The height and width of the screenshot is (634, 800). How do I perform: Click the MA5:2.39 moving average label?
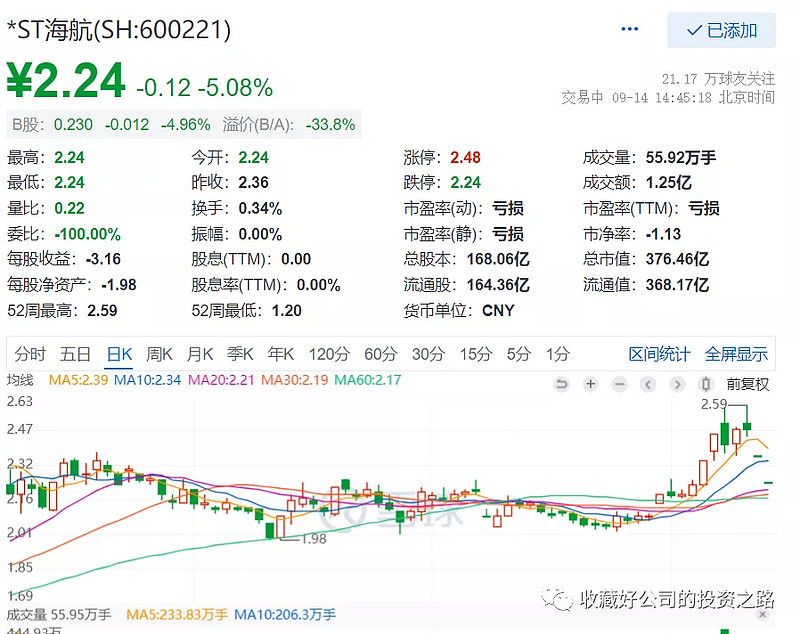[78, 380]
